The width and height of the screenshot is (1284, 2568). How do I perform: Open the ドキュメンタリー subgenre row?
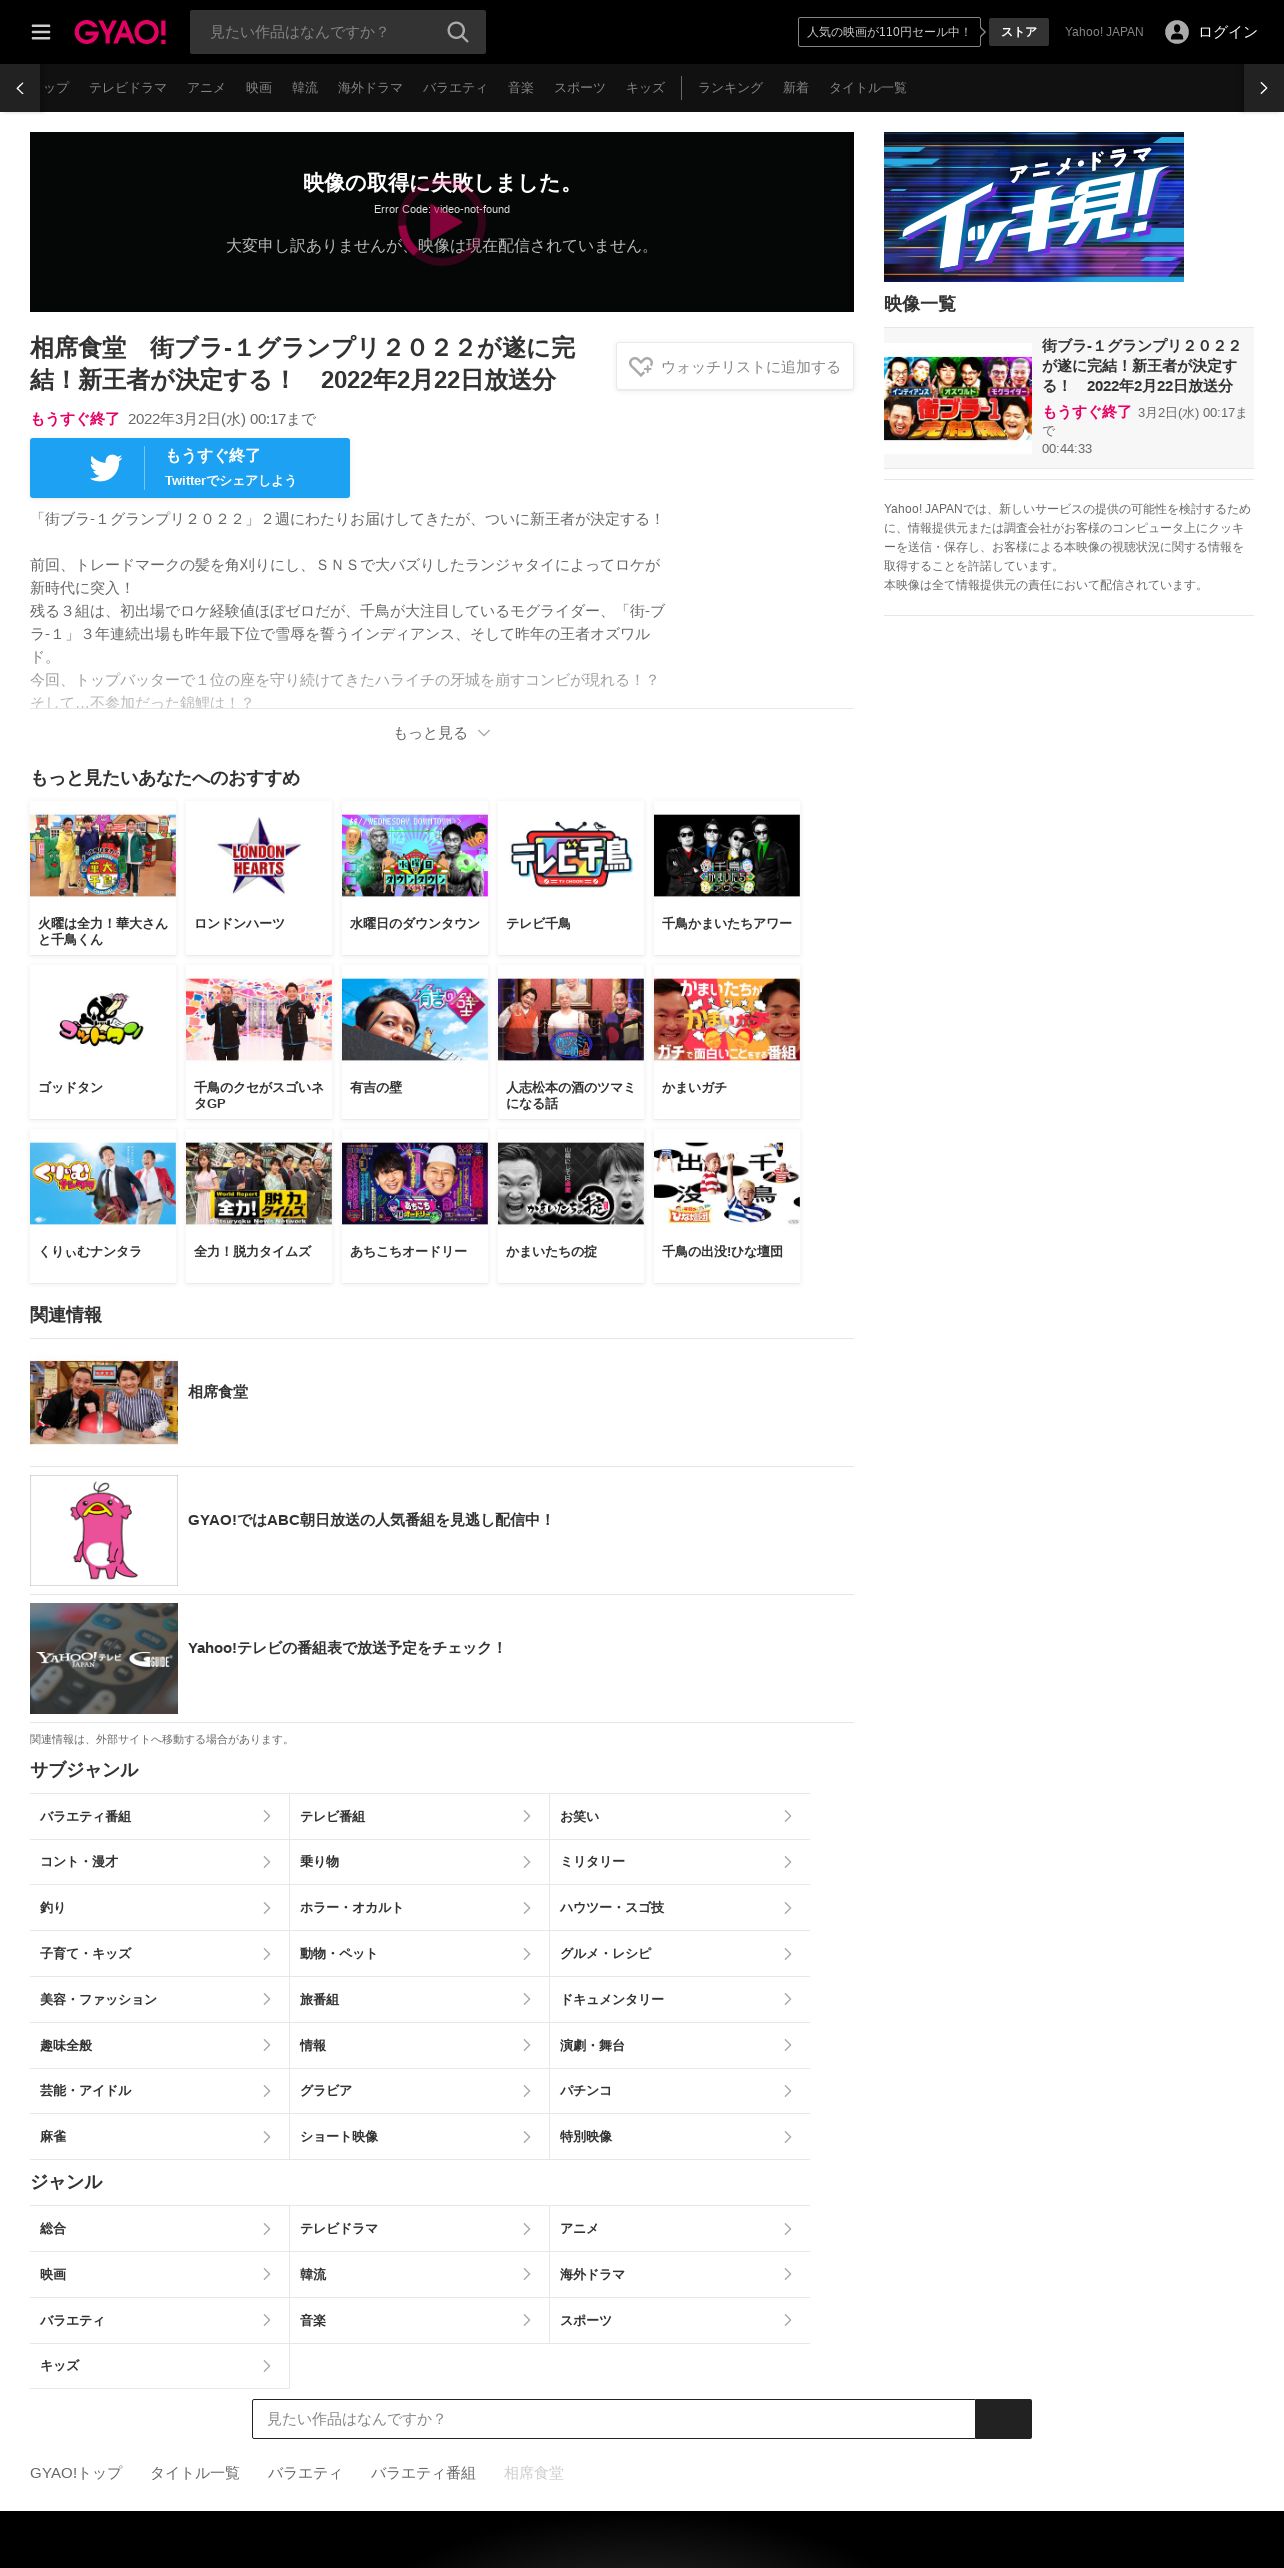[680, 1999]
